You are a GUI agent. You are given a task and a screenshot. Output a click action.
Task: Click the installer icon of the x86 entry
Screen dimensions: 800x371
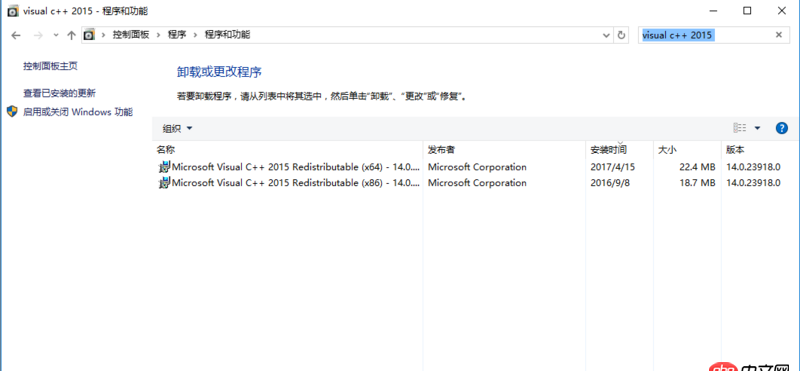(164, 183)
